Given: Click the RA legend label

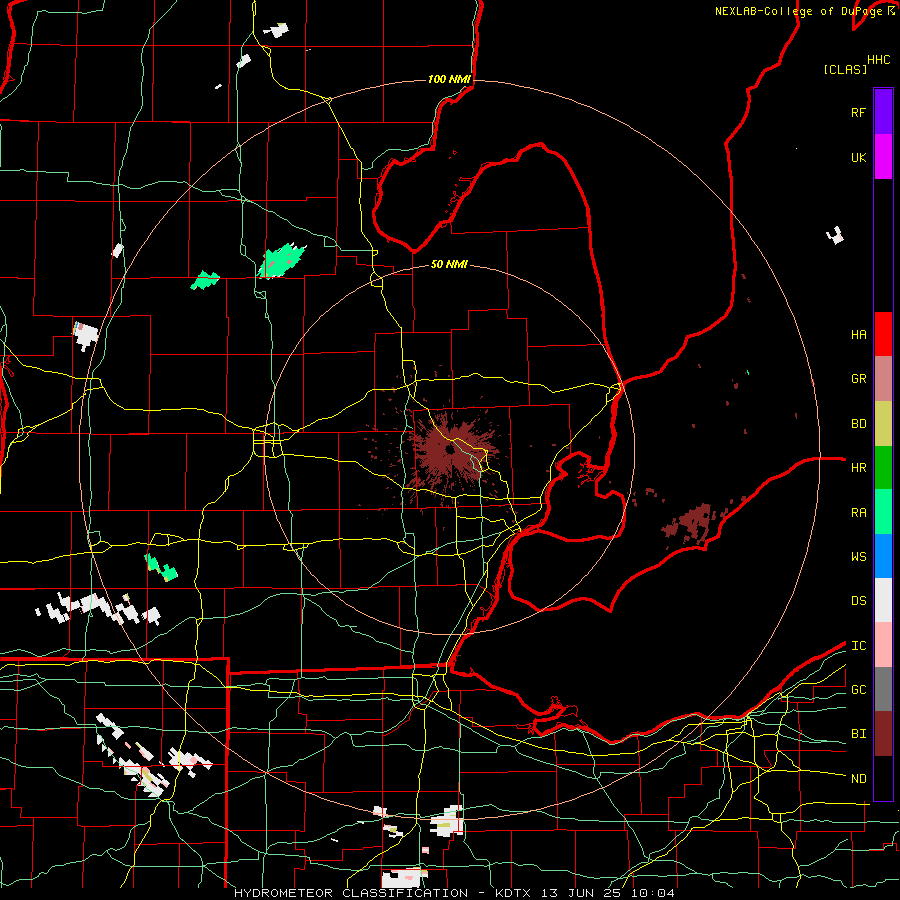Looking at the screenshot, I should pyautogui.click(x=858, y=513).
